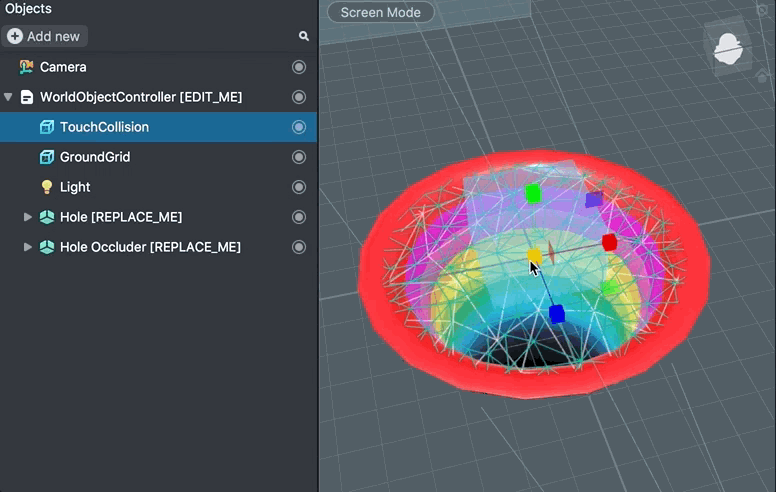Click the Screen Mode button
This screenshot has width=776, height=492.
[381, 13]
